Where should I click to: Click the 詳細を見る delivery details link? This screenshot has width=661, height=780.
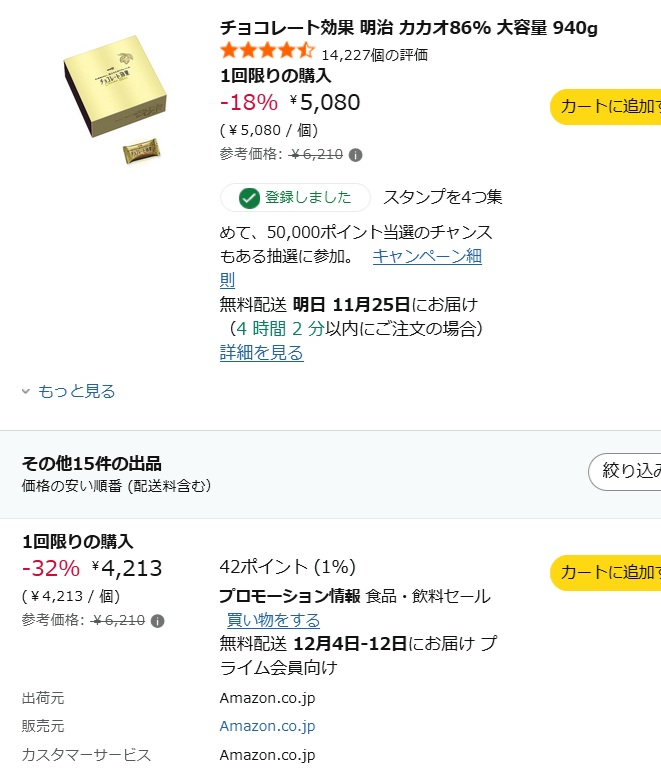(261, 353)
